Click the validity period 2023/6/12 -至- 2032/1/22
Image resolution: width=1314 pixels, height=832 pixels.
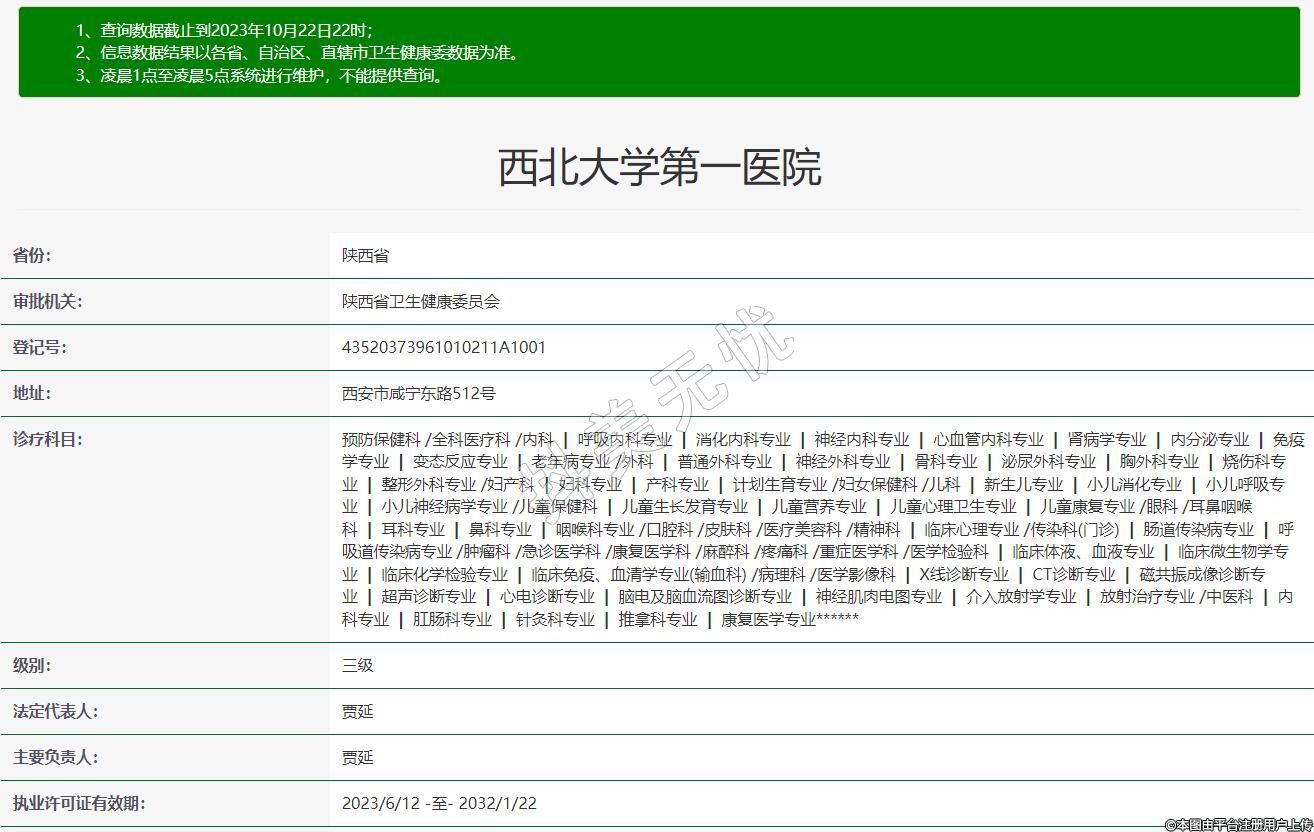pyautogui.click(x=439, y=804)
